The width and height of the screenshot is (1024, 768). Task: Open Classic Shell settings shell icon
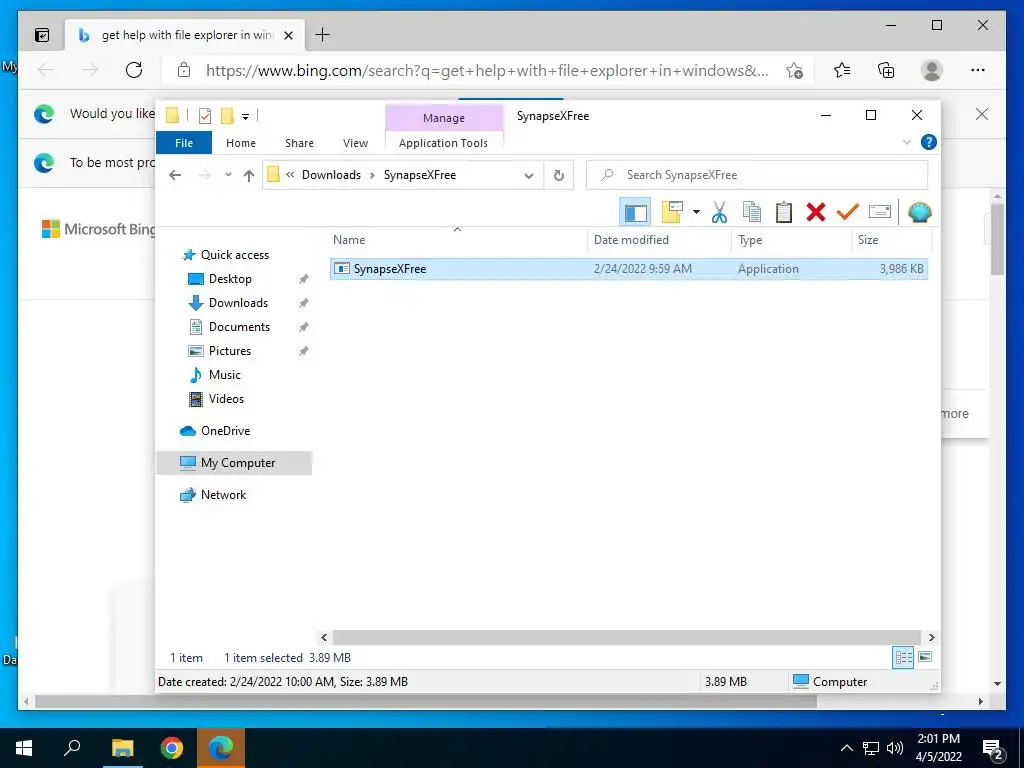(x=920, y=212)
